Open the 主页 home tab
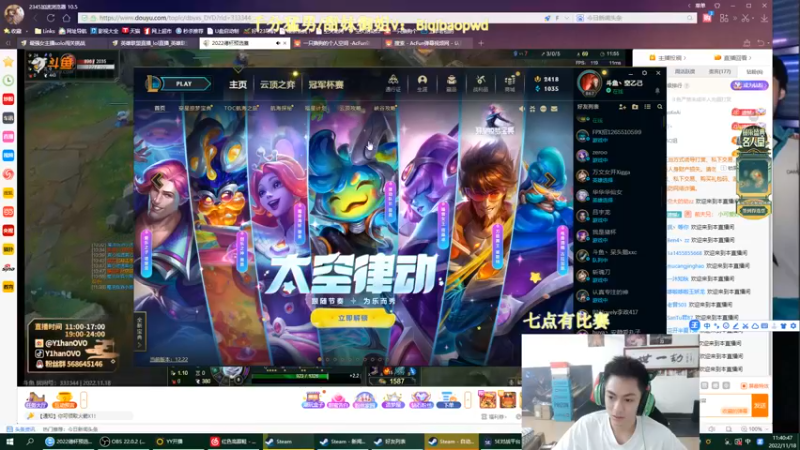800x450 pixels. click(238, 85)
